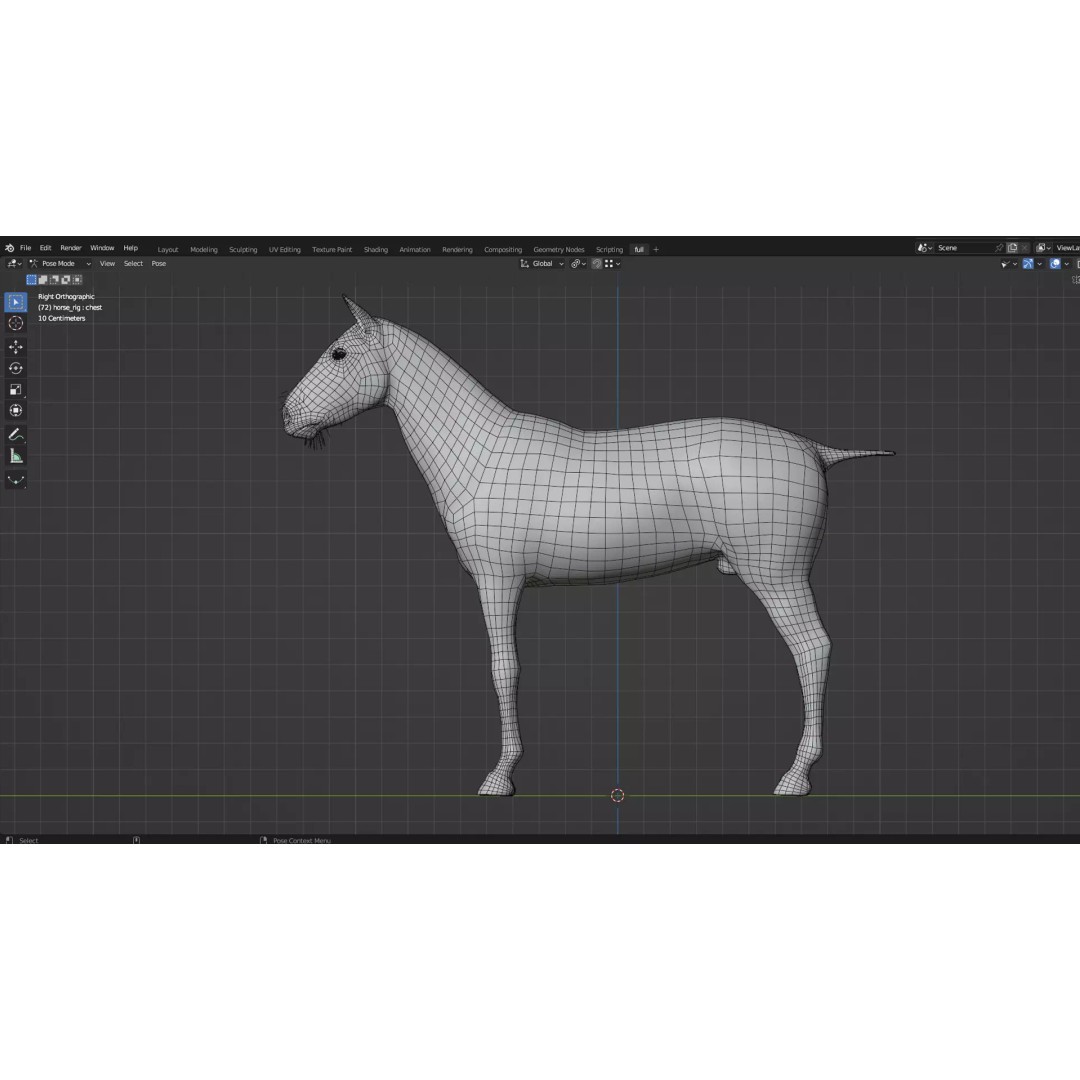Open snapping options dropdown

coord(612,264)
